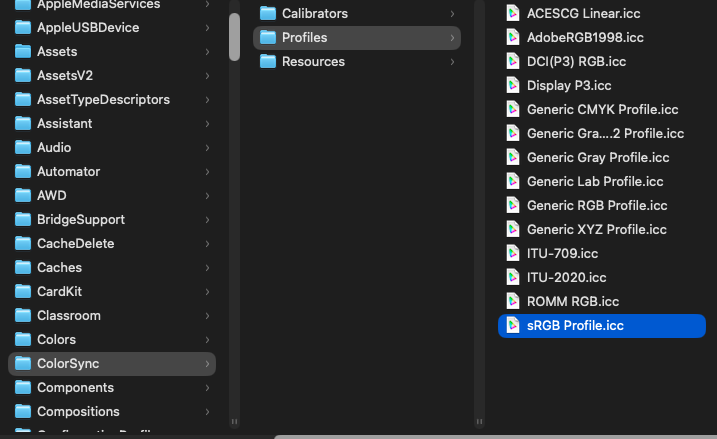Open the Colors folder
This screenshot has width=717, height=439.
point(56,339)
